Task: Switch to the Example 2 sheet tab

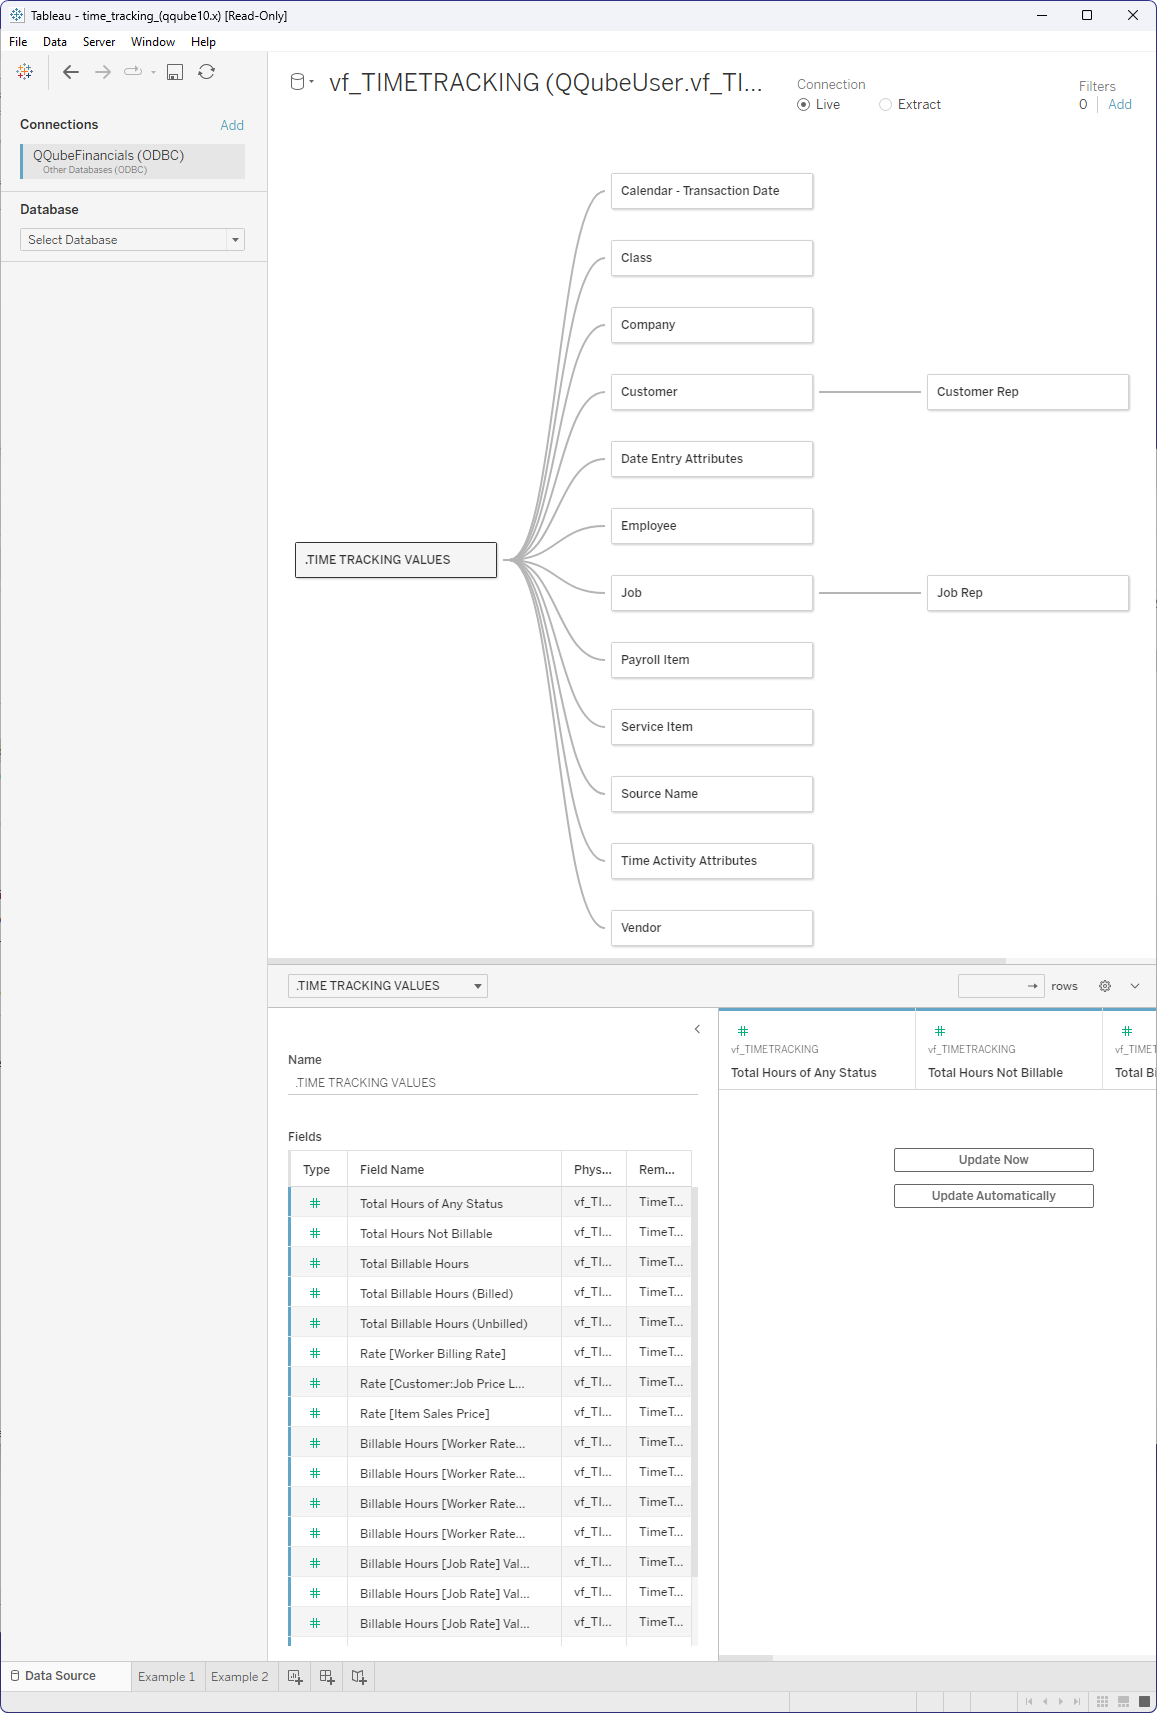Action: pyautogui.click(x=240, y=1677)
